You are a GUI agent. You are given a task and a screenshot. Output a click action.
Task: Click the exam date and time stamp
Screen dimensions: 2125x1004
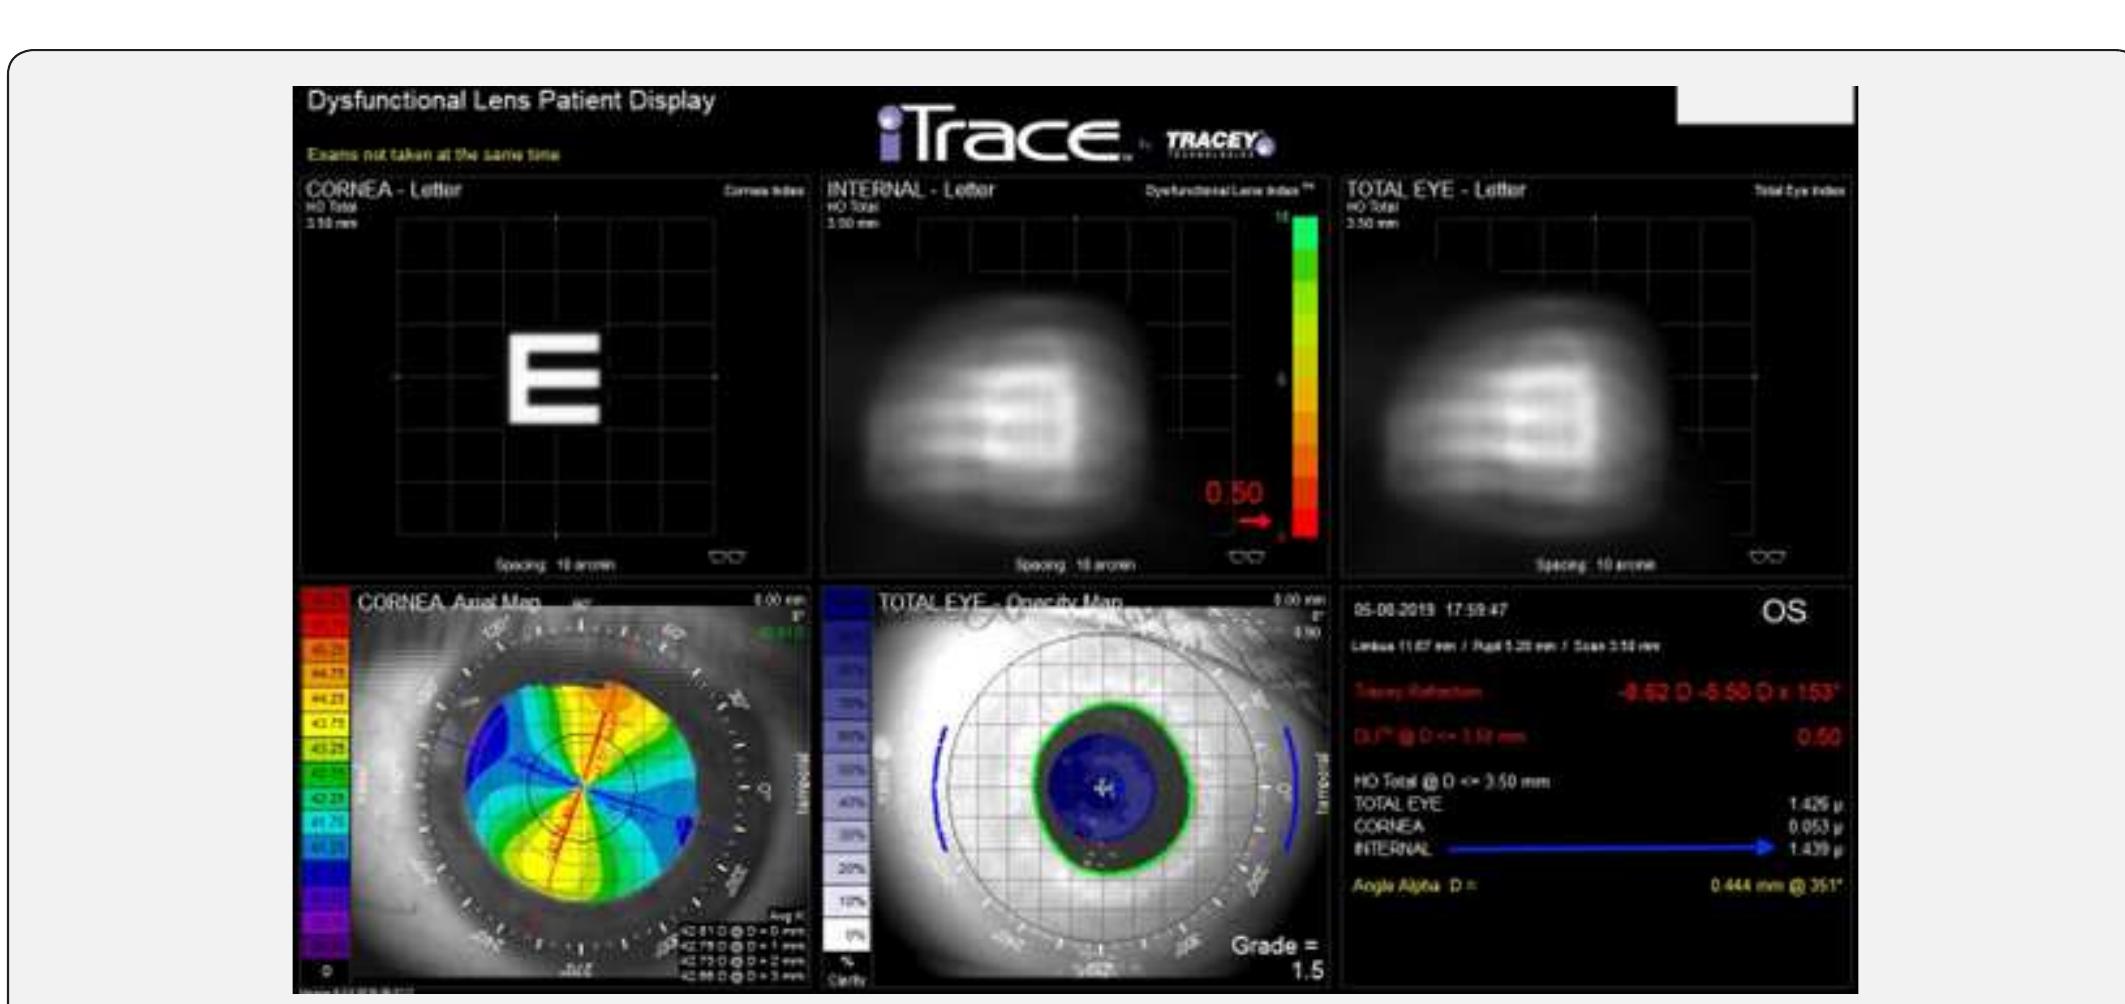tap(1431, 609)
